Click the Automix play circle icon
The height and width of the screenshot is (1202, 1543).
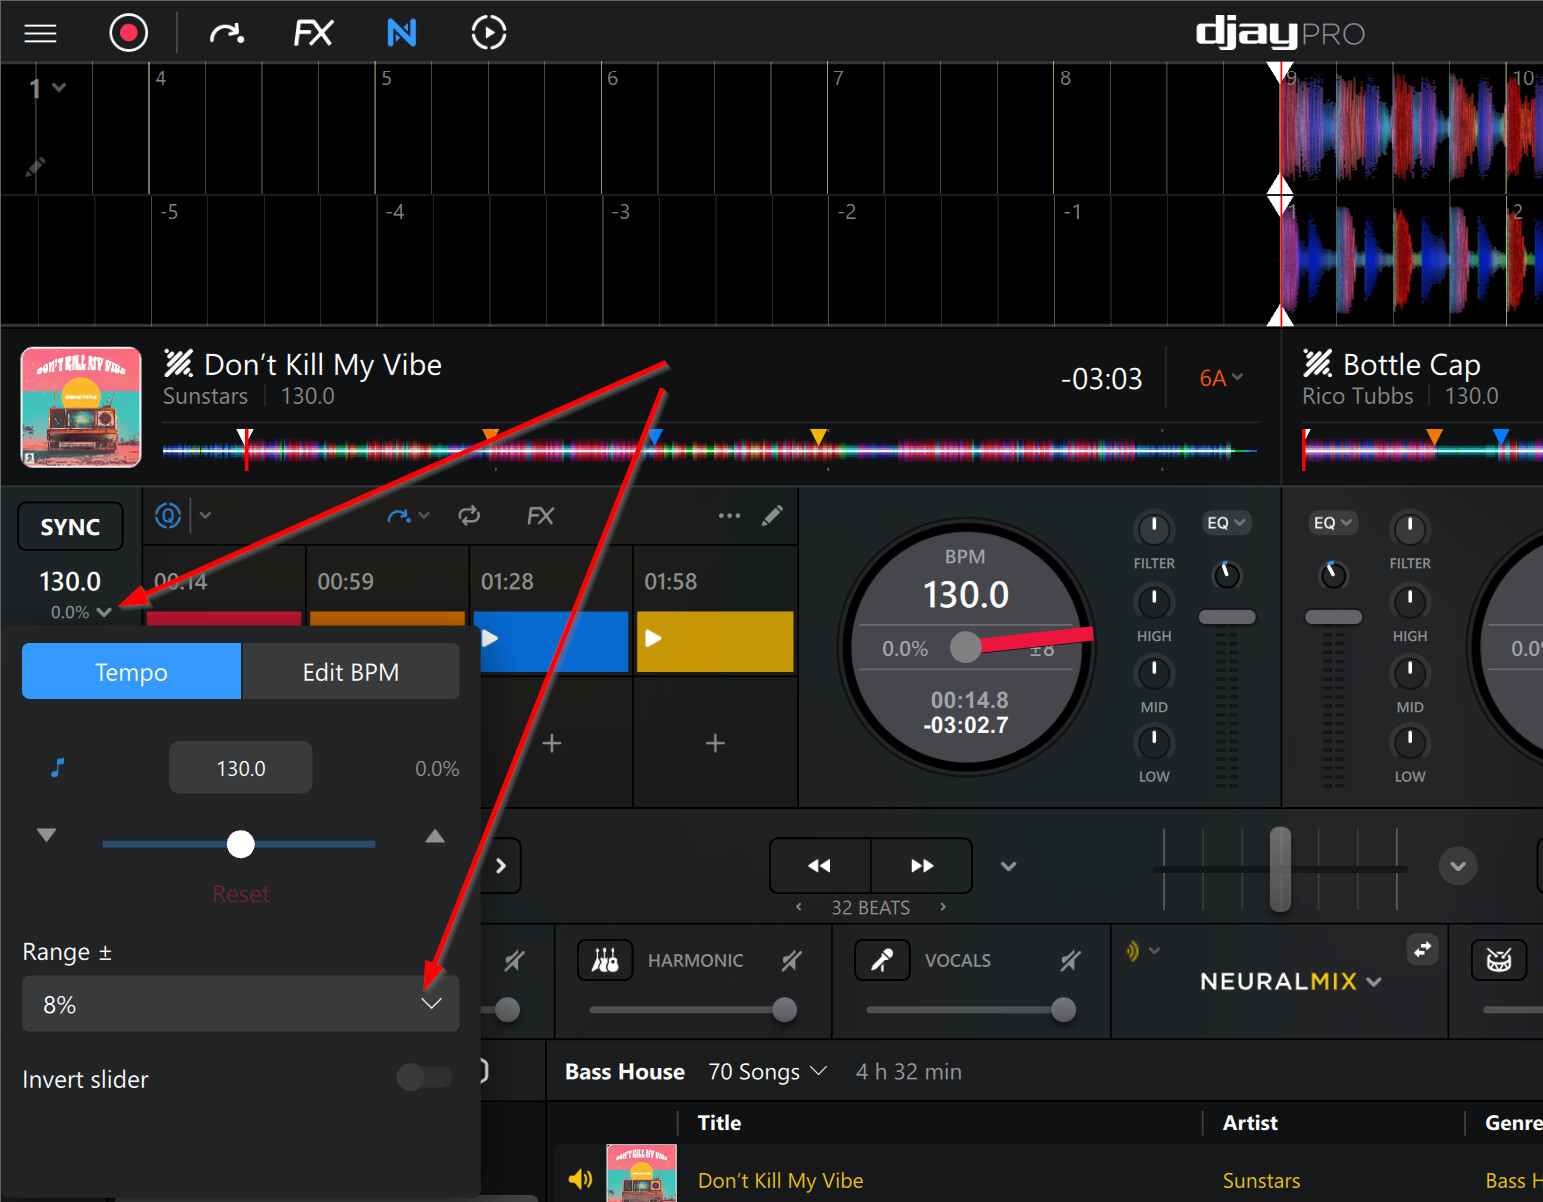coord(488,33)
